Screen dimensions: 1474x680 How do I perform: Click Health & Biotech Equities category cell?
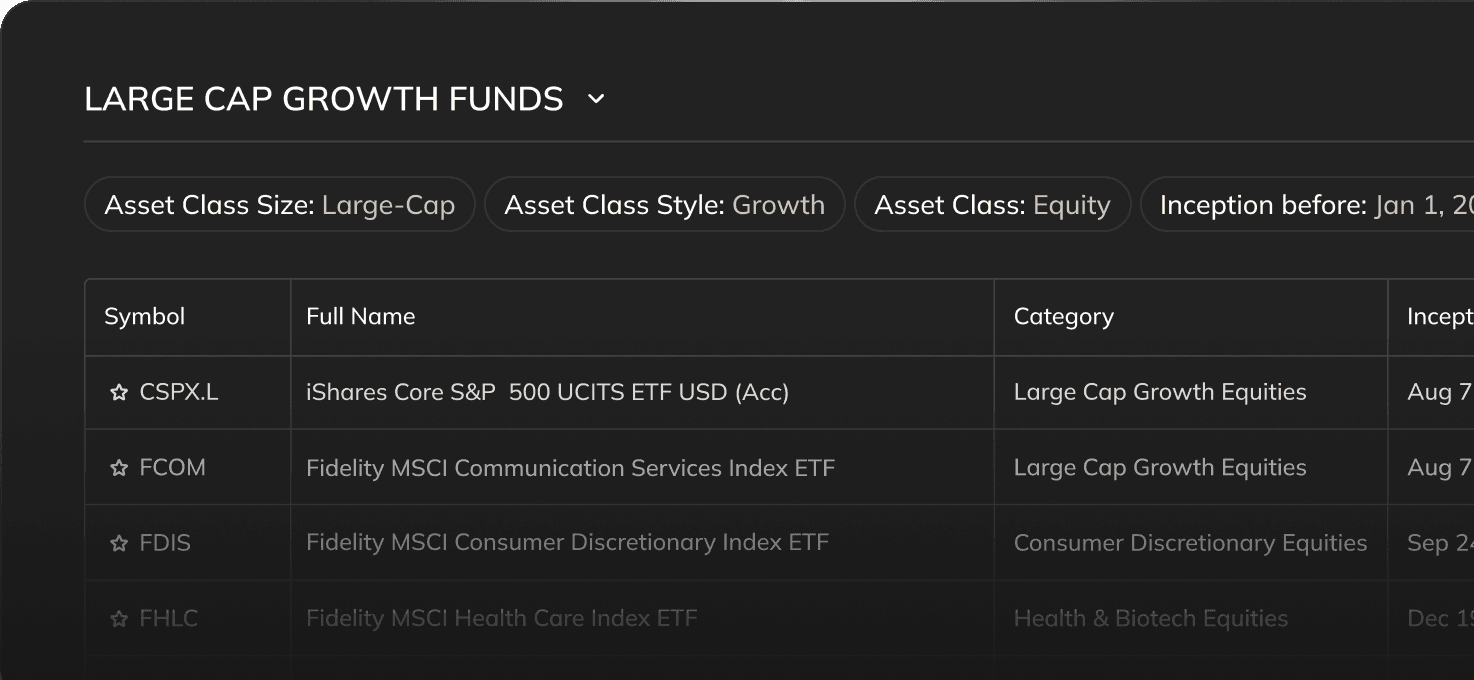point(1150,619)
